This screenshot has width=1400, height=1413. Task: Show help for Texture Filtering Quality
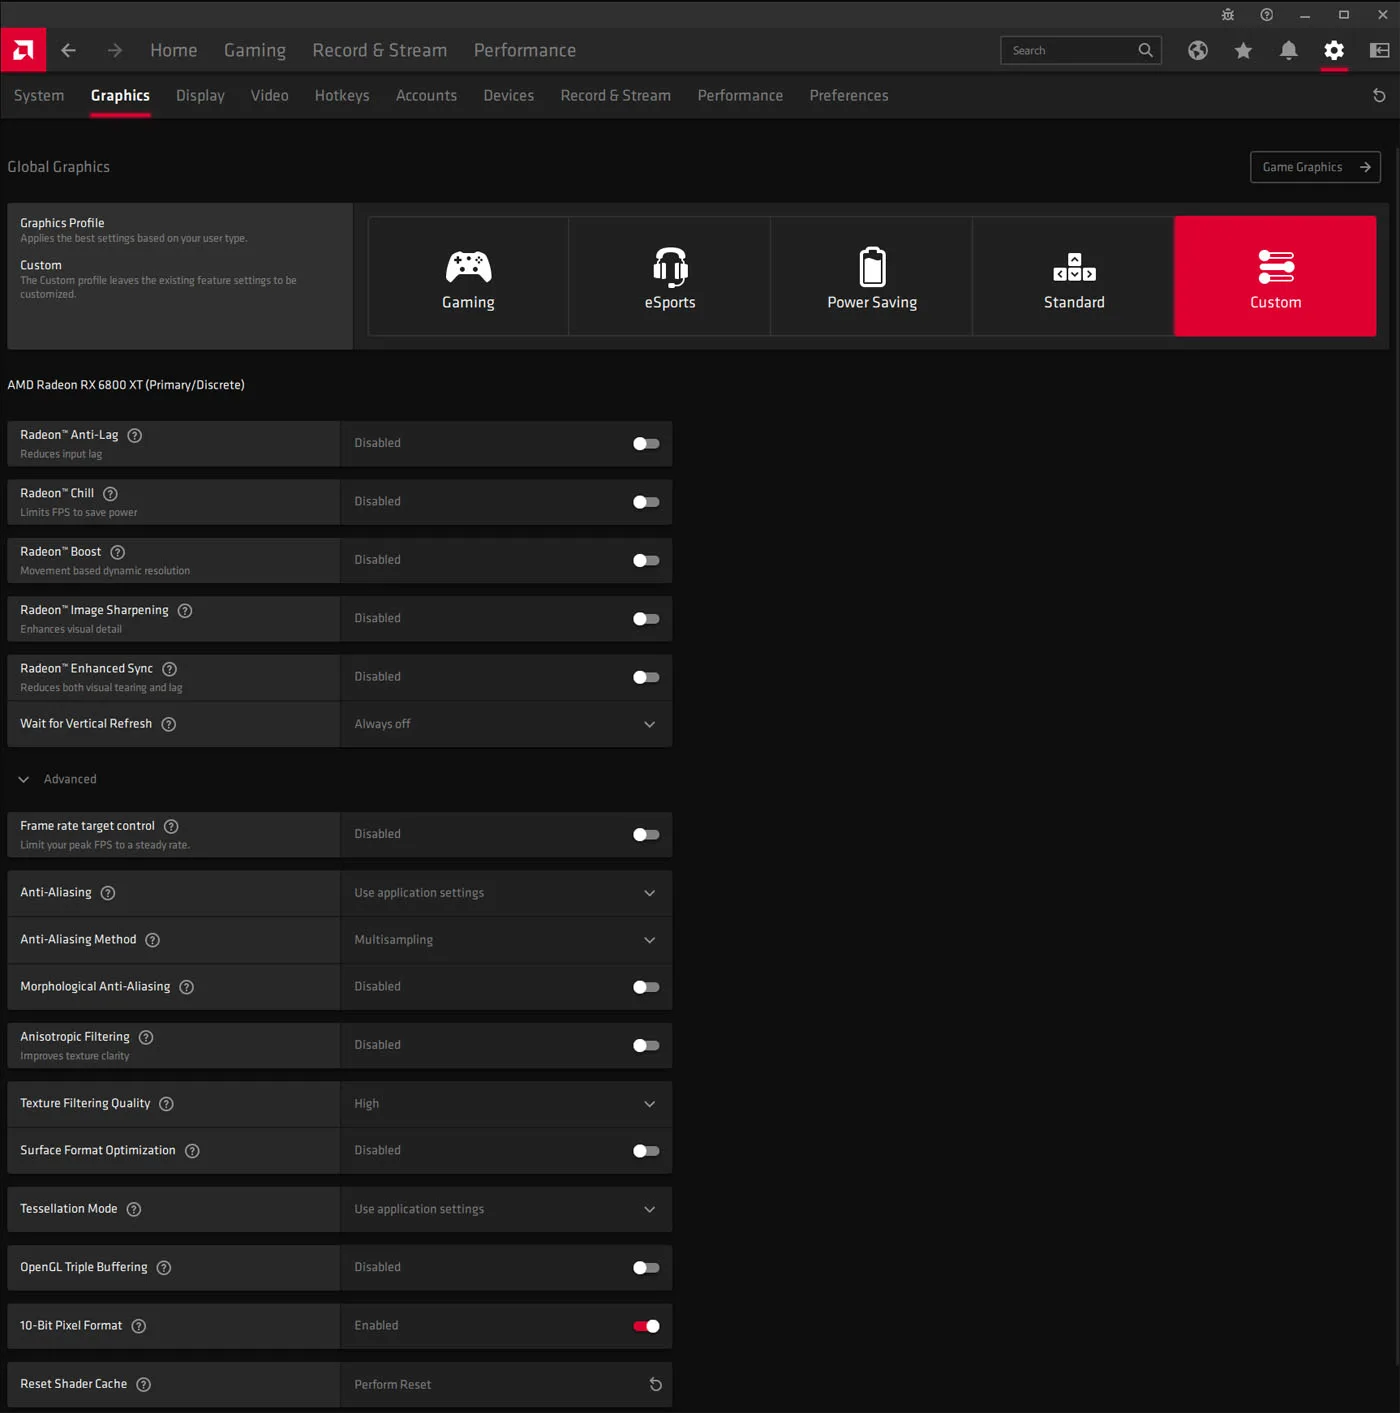(x=167, y=1104)
